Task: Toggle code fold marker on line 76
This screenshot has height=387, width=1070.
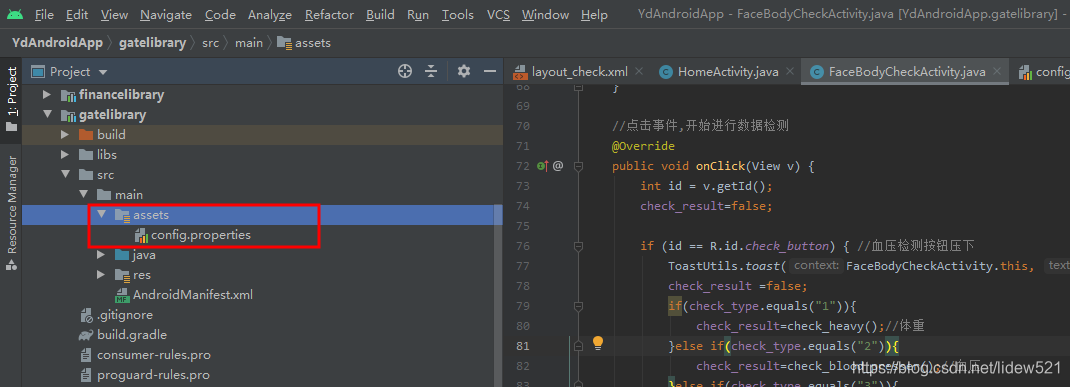Action: (x=578, y=246)
